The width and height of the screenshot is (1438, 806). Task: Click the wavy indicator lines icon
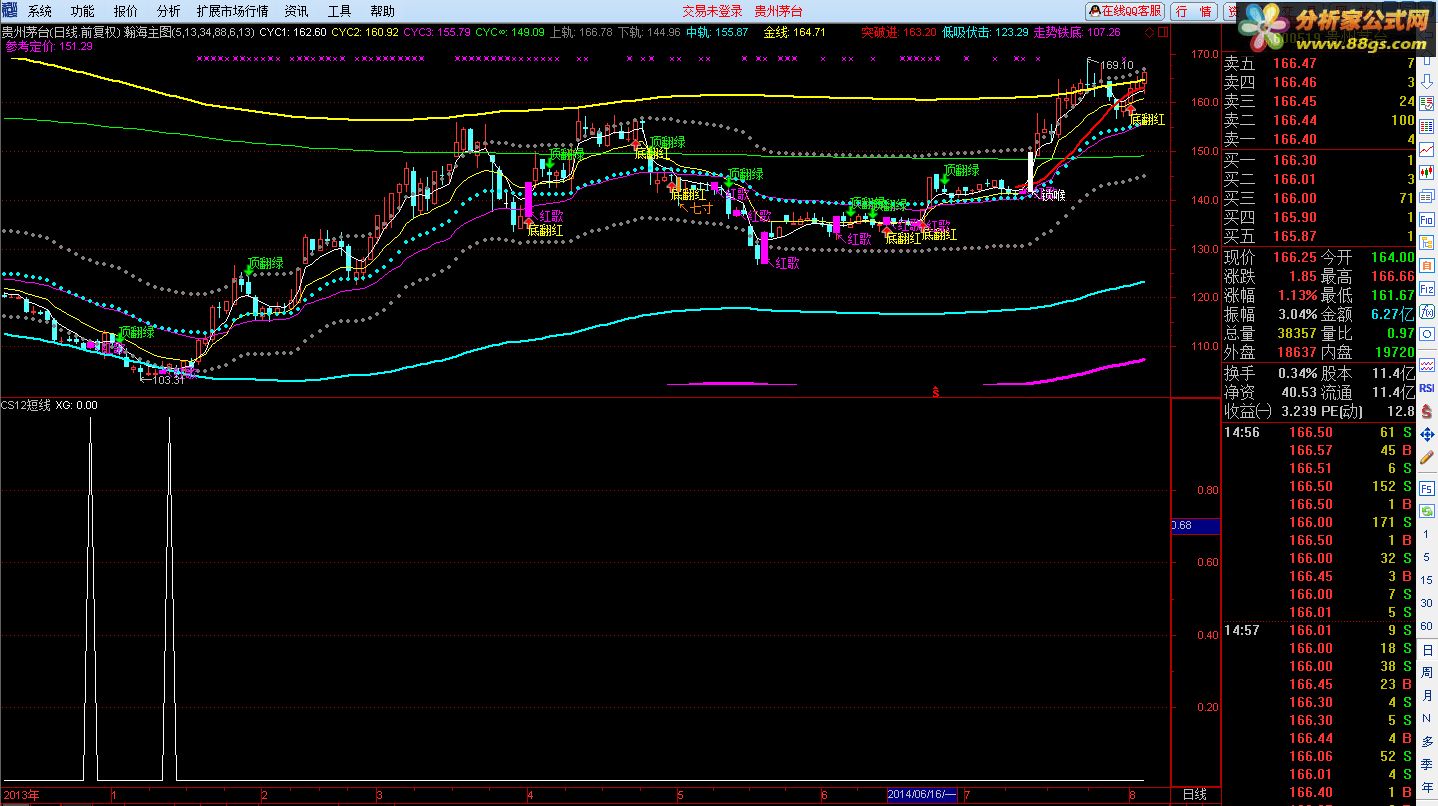point(1426,366)
